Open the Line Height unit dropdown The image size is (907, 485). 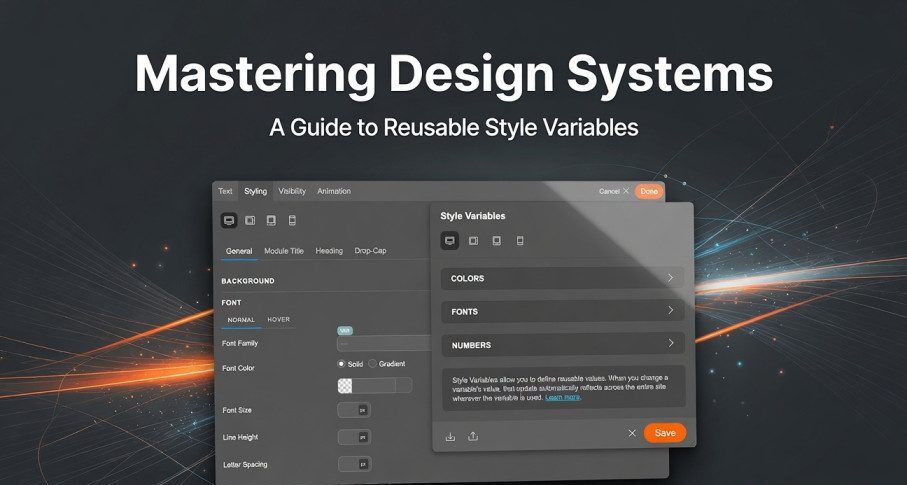[363, 438]
